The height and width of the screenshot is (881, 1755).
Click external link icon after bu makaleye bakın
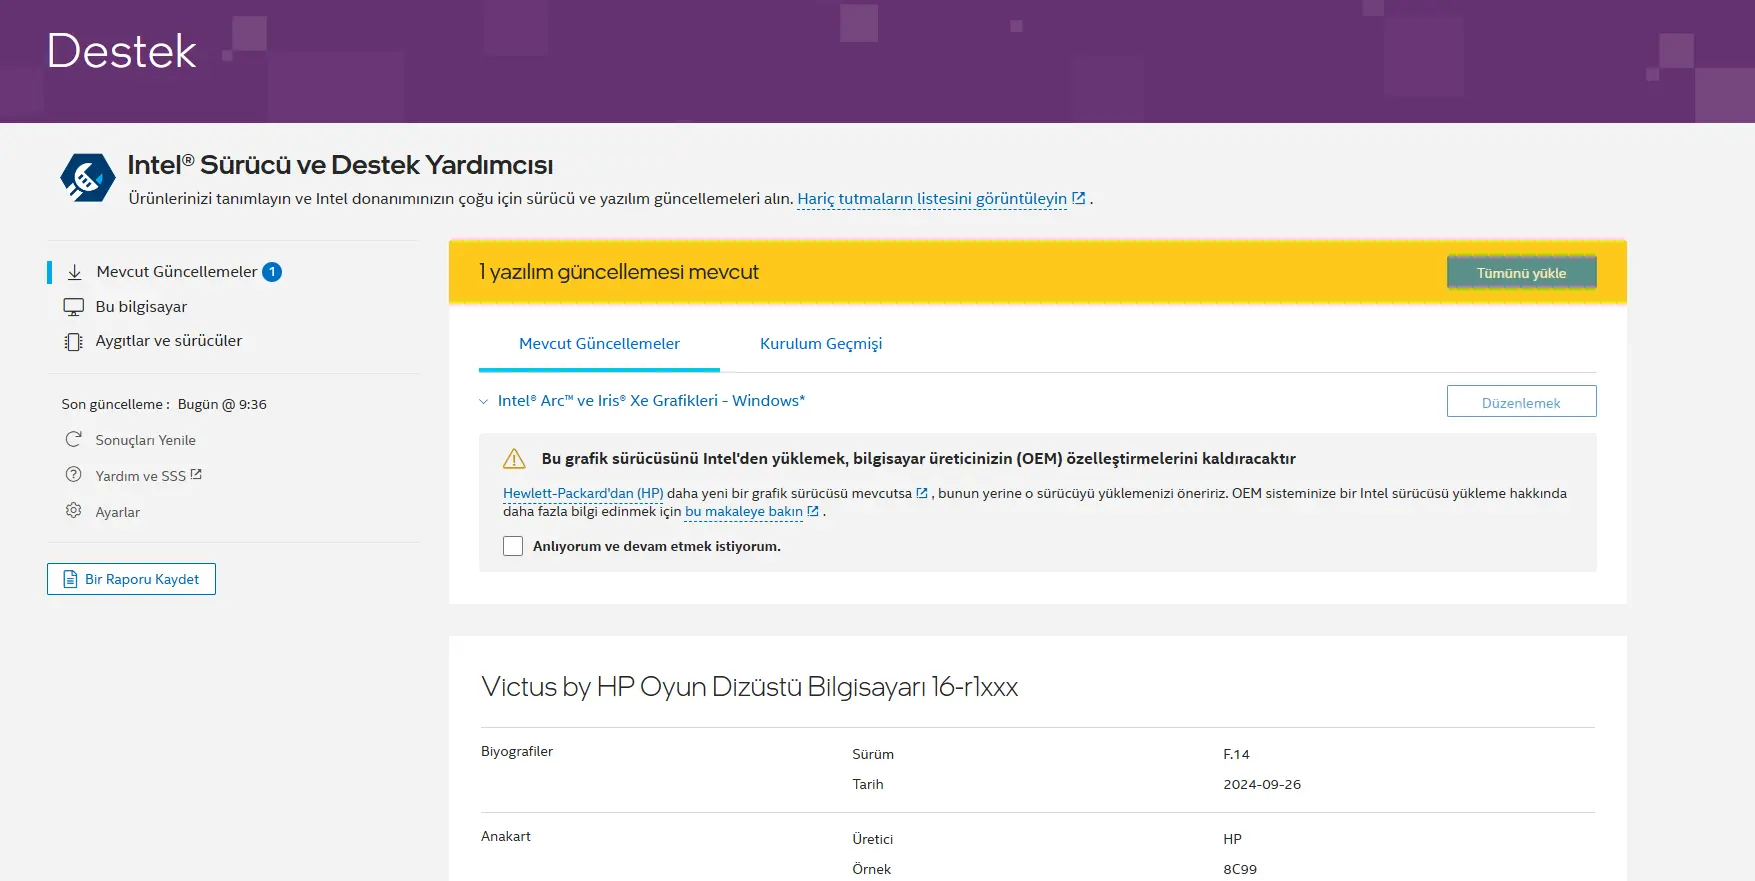click(813, 511)
